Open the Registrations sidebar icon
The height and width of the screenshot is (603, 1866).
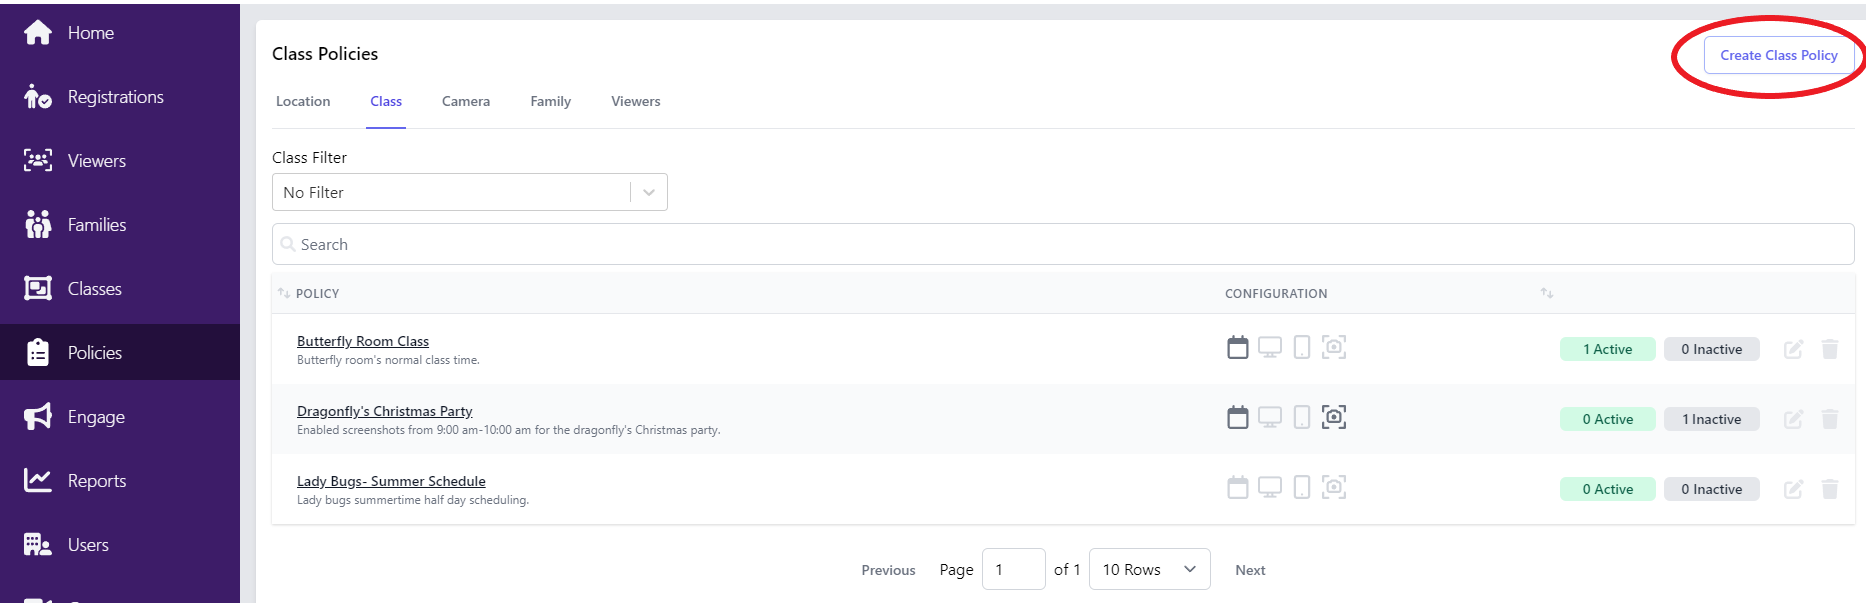pos(38,97)
